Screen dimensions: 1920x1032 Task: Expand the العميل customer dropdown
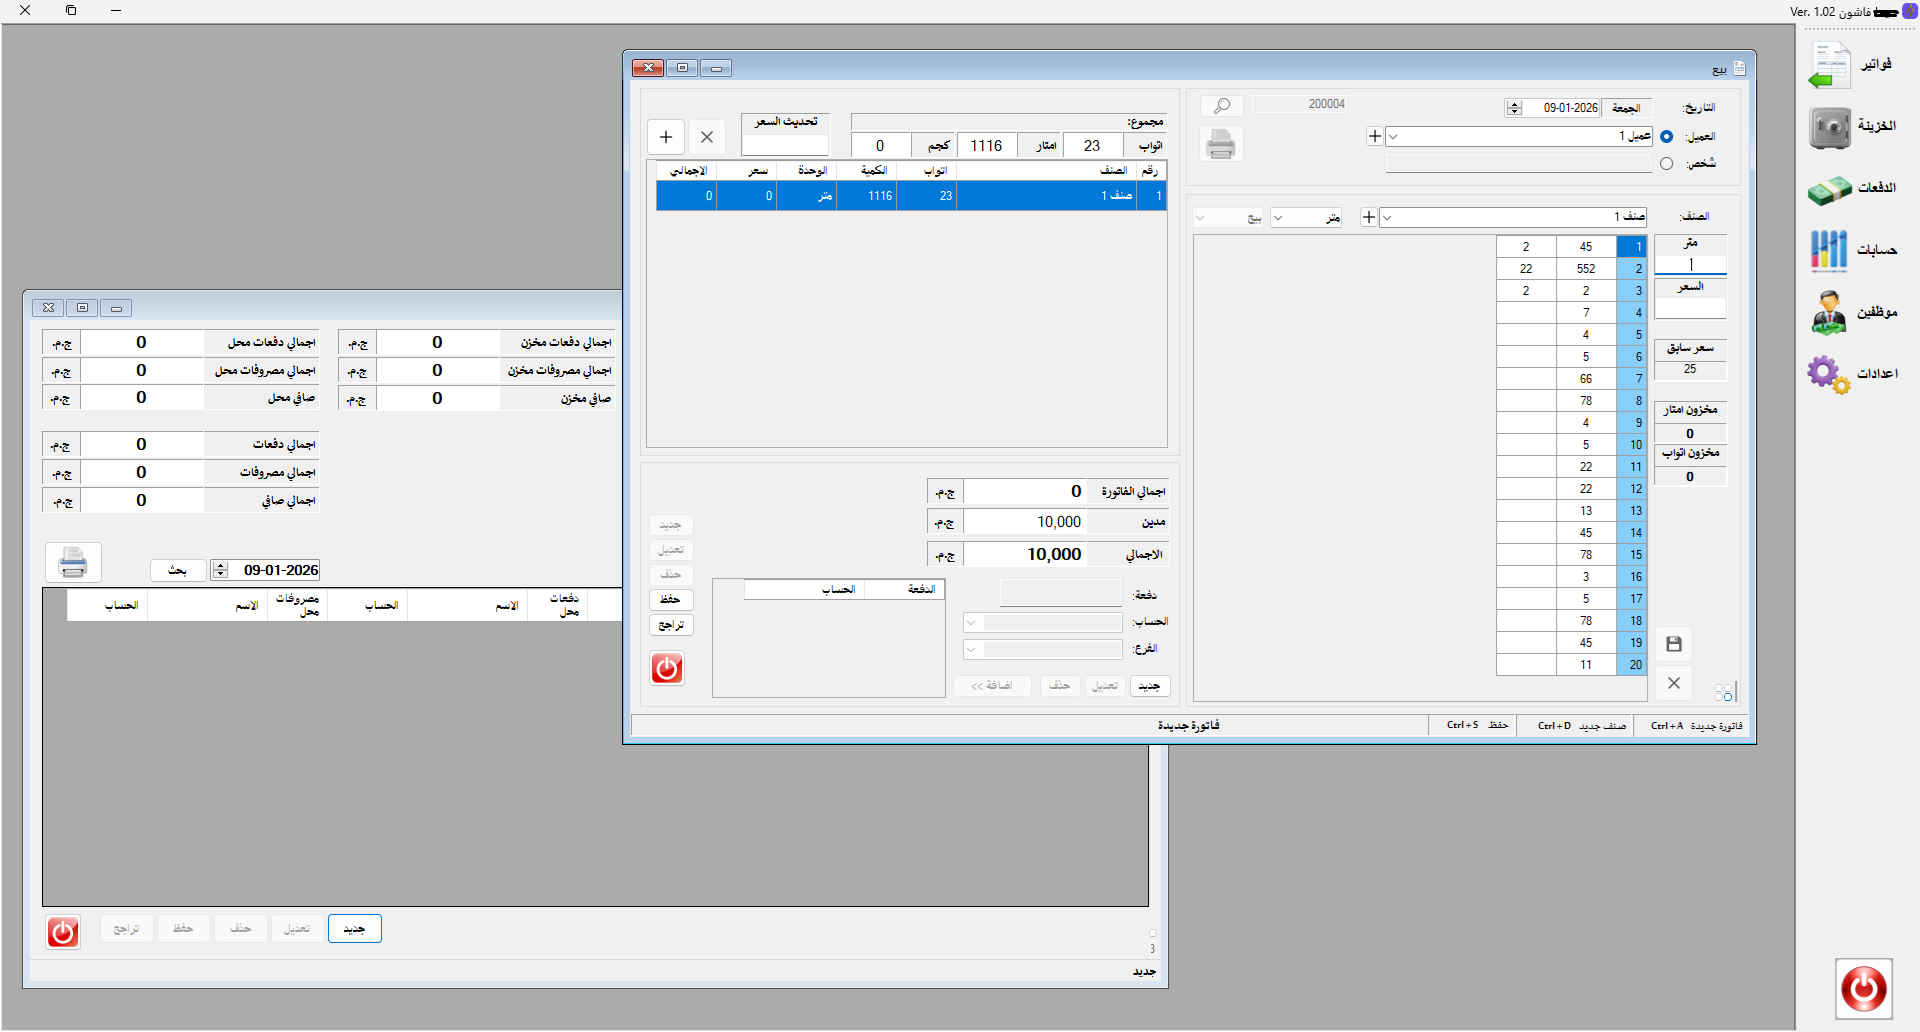1394,137
